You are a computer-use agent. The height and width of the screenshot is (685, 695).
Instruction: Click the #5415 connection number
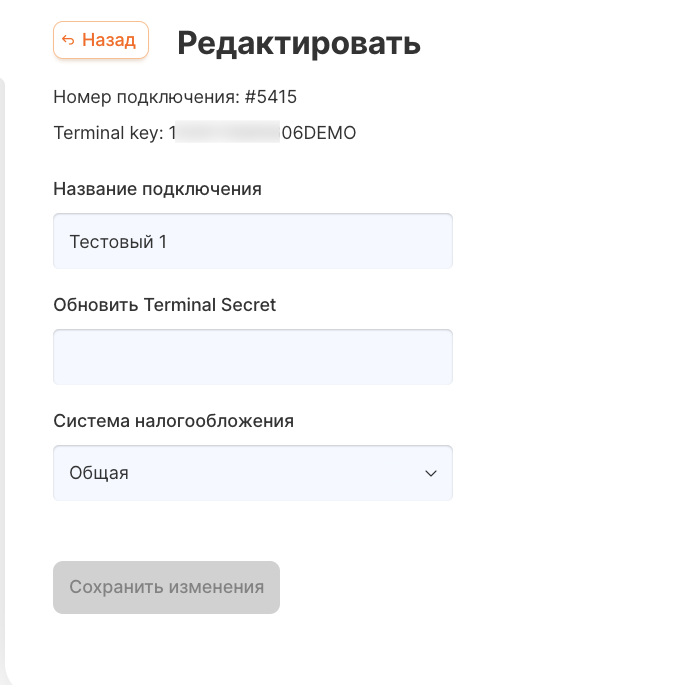tap(271, 97)
